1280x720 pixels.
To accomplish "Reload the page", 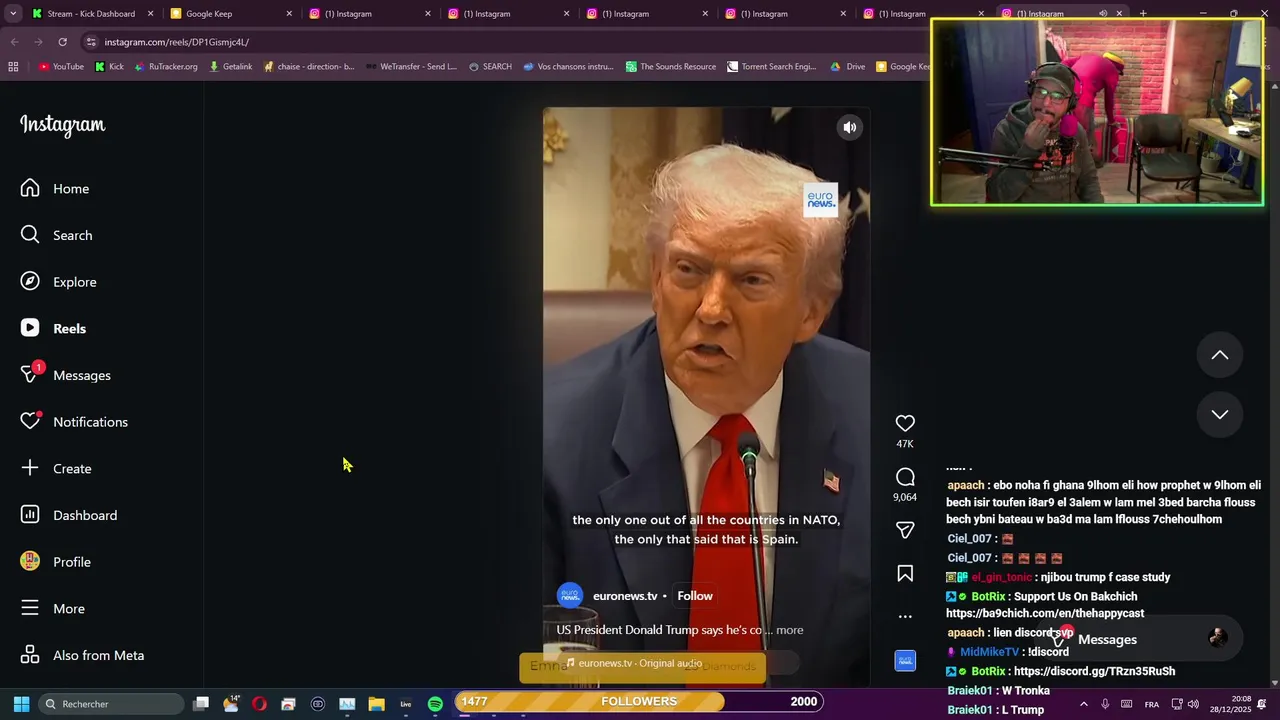I will point(62,42).
